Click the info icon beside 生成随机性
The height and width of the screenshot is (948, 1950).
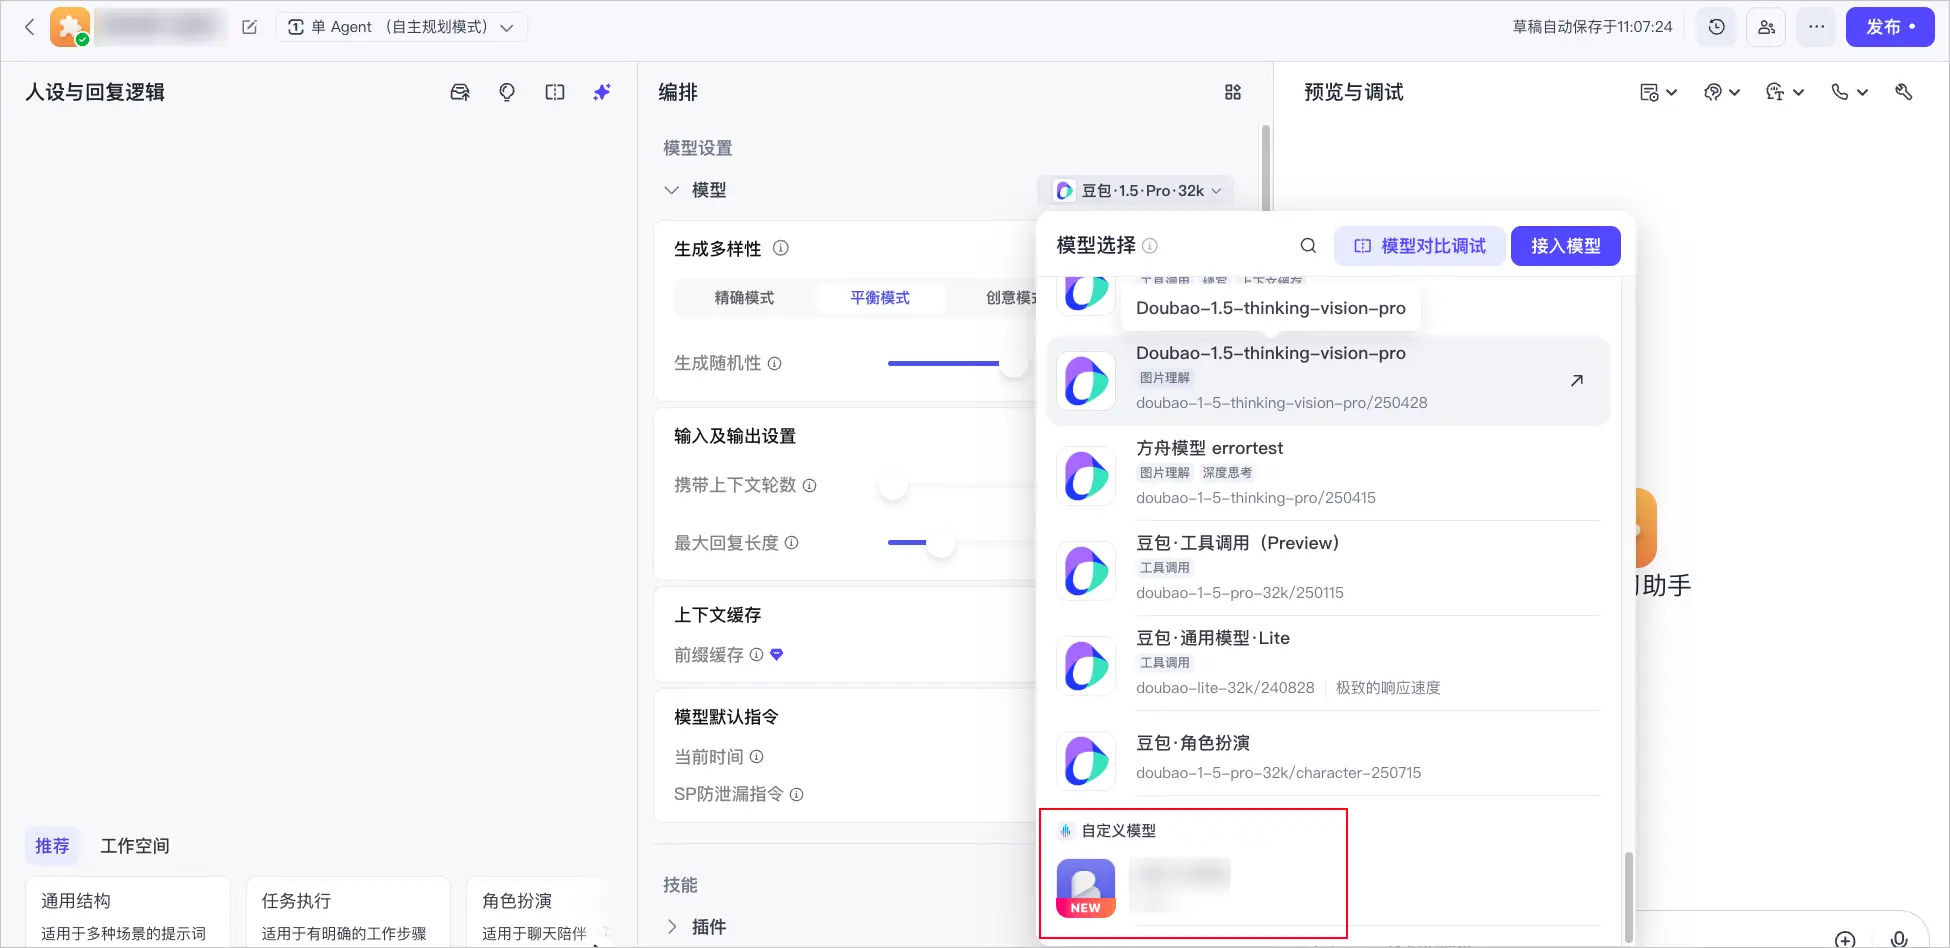tap(775, 364)
